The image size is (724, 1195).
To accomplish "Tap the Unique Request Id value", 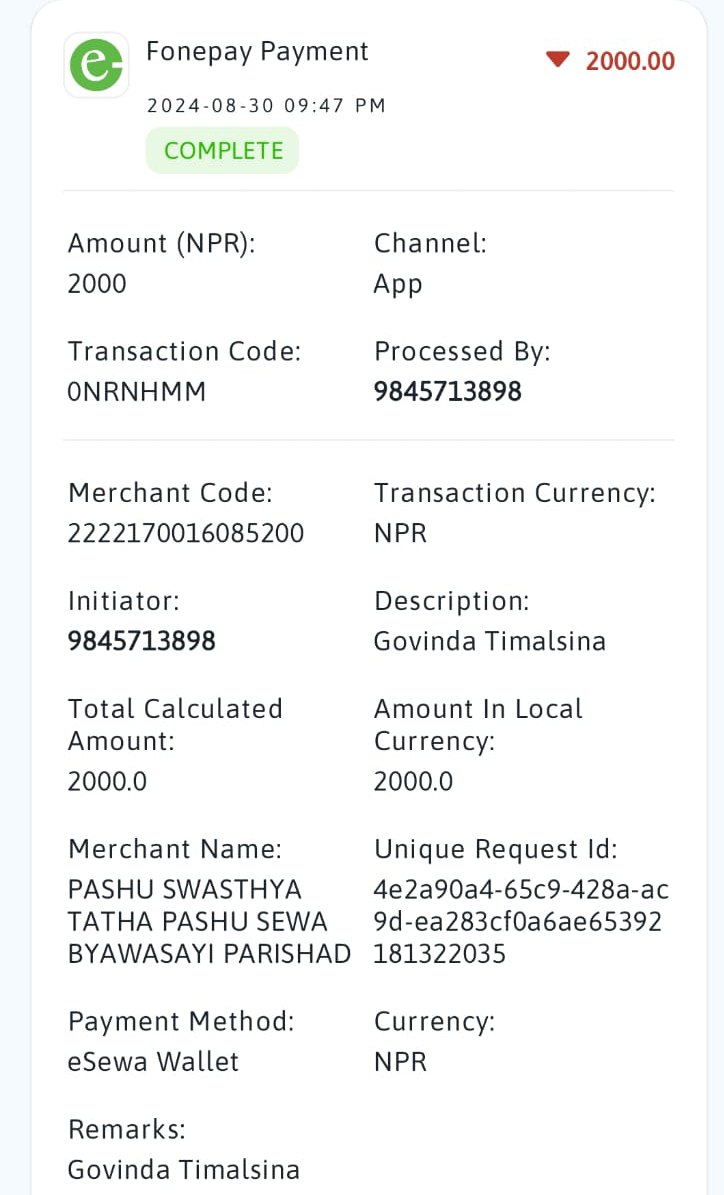I will tap(521, 921).
